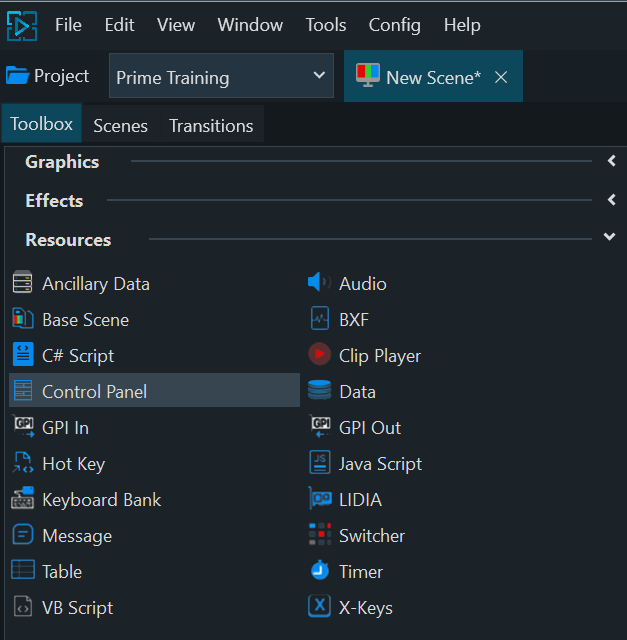Open the Prime Training project dropdown

[x=221, y=77]
